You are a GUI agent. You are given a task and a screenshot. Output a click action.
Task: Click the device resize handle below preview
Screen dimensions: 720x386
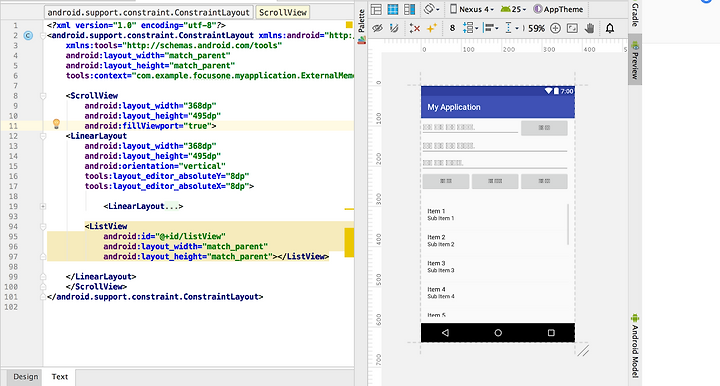(583, 351)
